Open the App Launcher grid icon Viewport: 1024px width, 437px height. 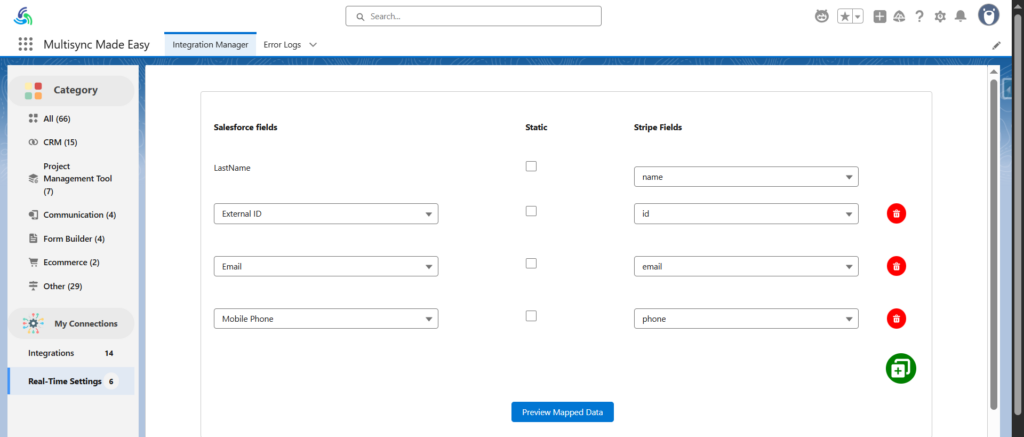click(25, 44)
